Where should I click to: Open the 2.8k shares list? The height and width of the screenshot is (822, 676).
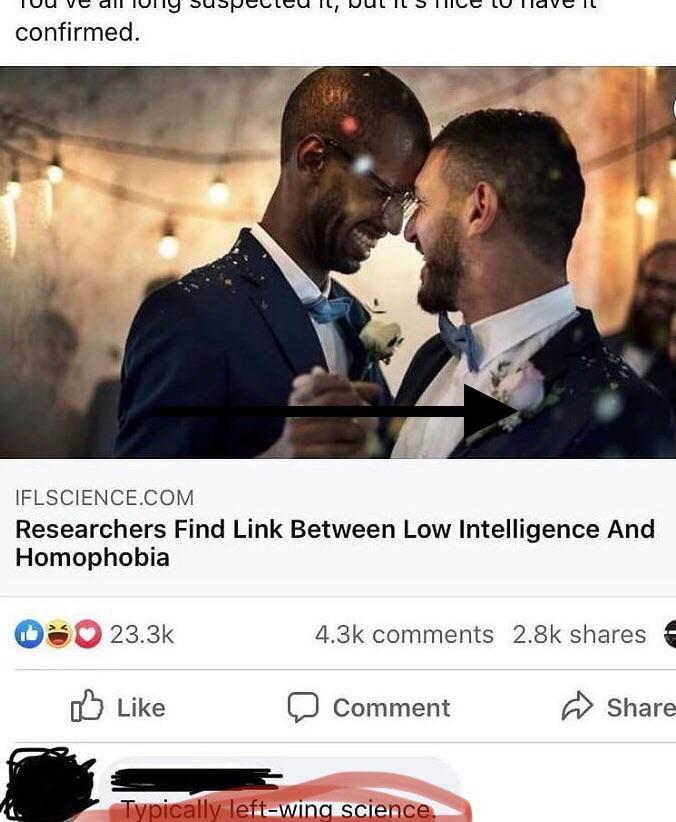pyautogui.click(x=579, y=634)
